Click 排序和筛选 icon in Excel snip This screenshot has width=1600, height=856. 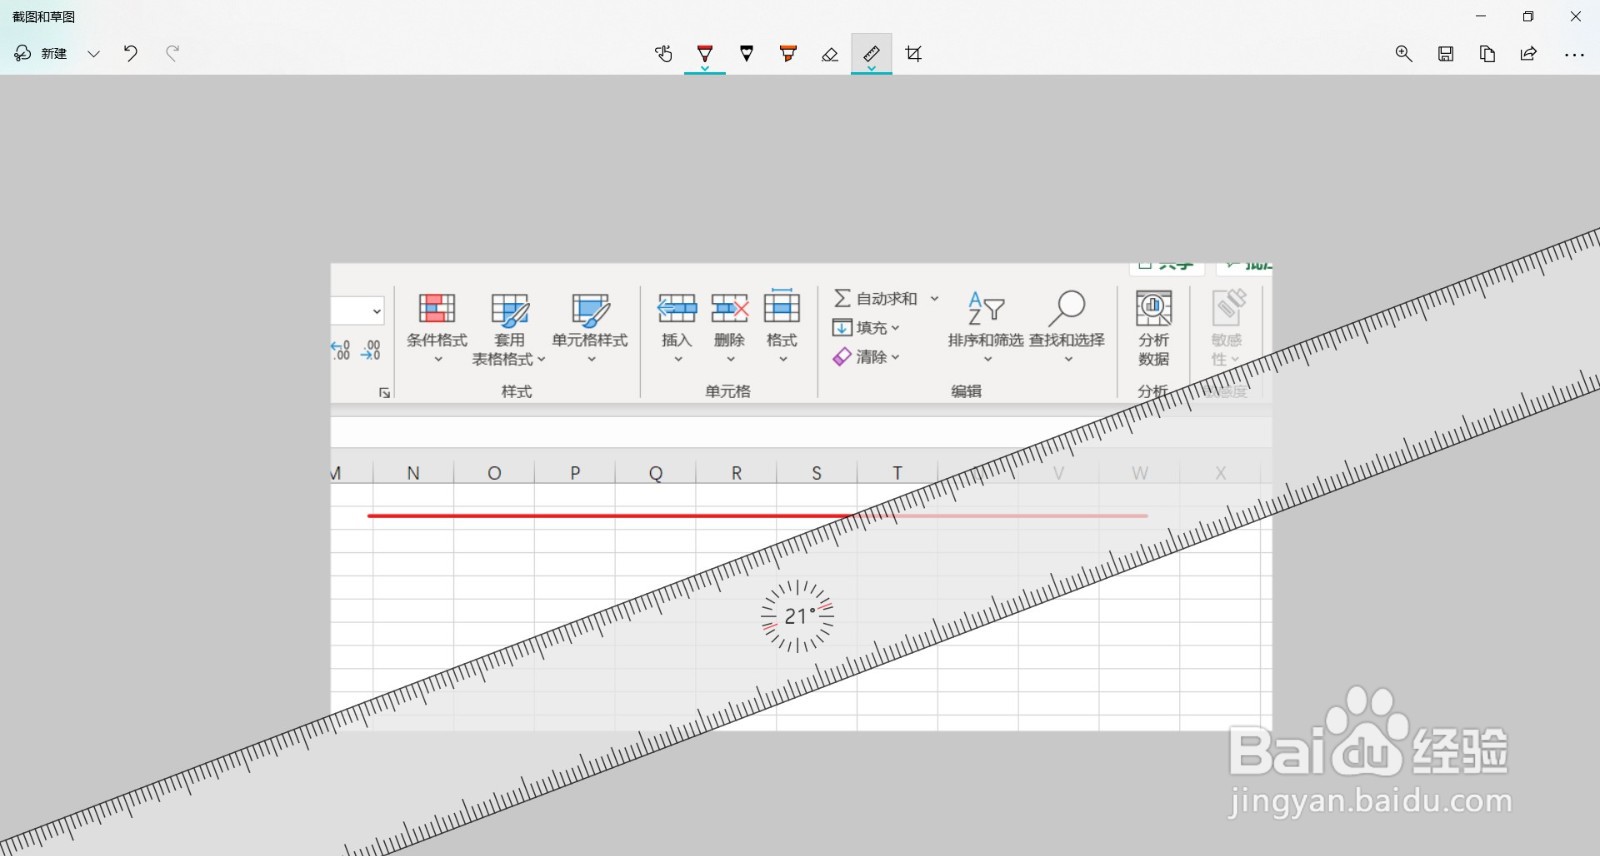985,308
